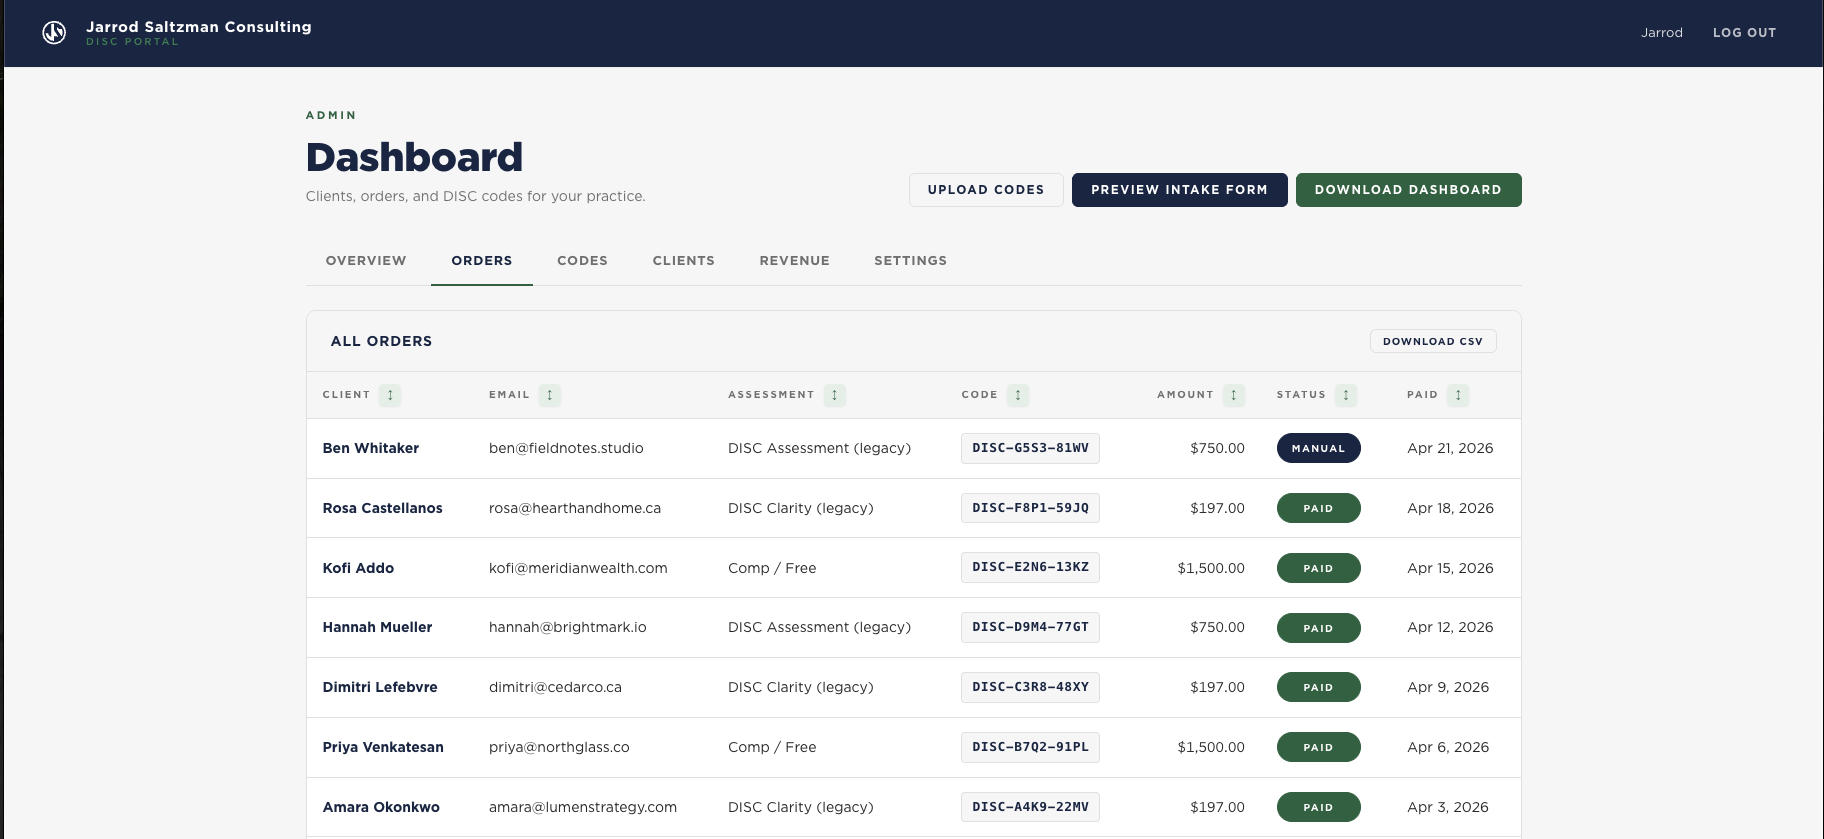The height and width of the screenshot is (839, 1824).
Task: Sort orders by Assessment column
Action: coord(834,395)
